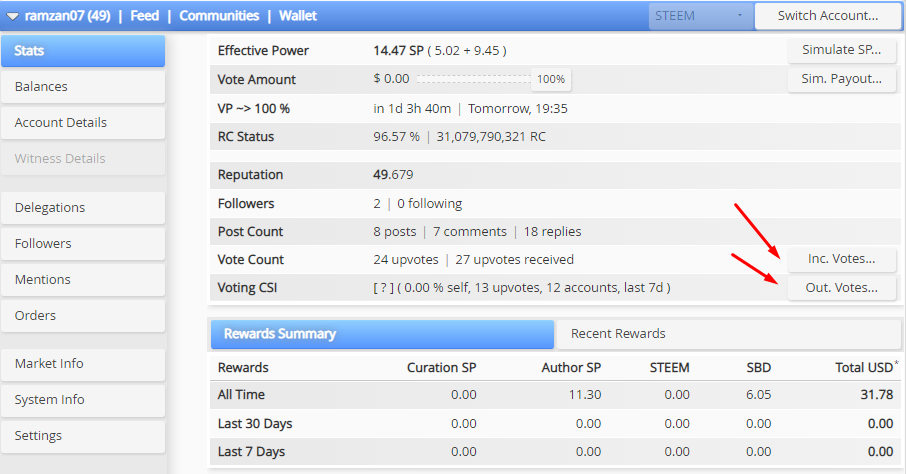Image resolution: width=906 pixels, height=474 pixels.
Task: Go to Feed in the top bar
Action: (144, 16)
